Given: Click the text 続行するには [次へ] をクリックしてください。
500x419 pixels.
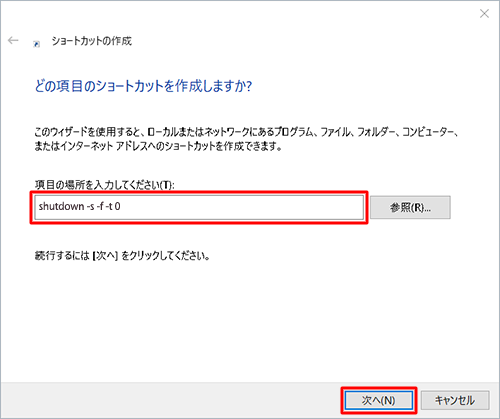Looking at the screenshot, I should coord(122,256).
